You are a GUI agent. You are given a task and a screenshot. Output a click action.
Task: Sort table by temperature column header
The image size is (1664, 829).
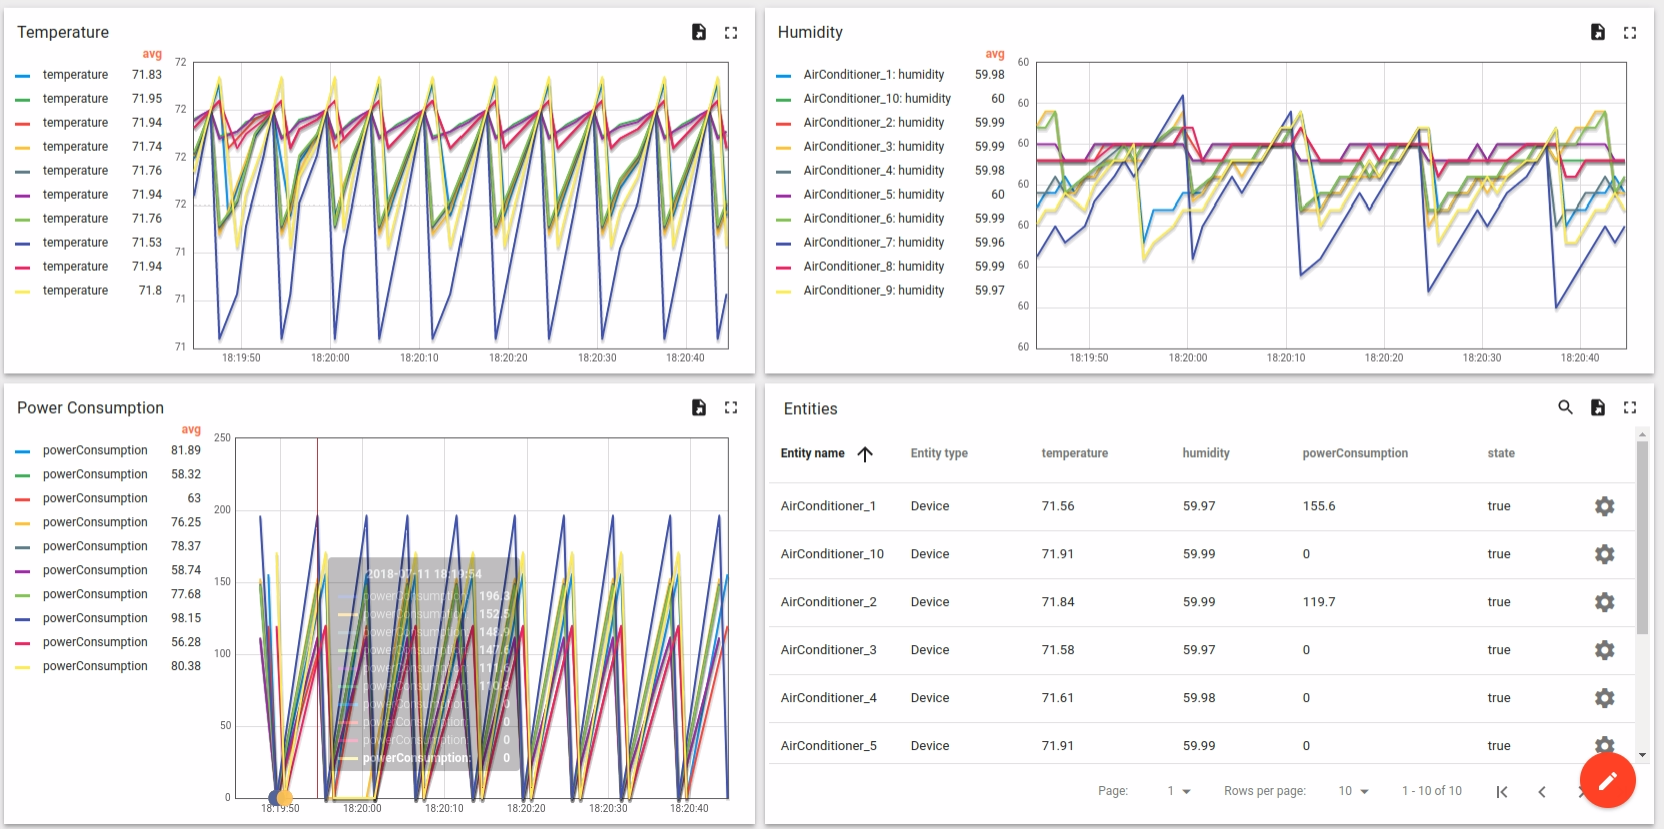point(1074,453)
